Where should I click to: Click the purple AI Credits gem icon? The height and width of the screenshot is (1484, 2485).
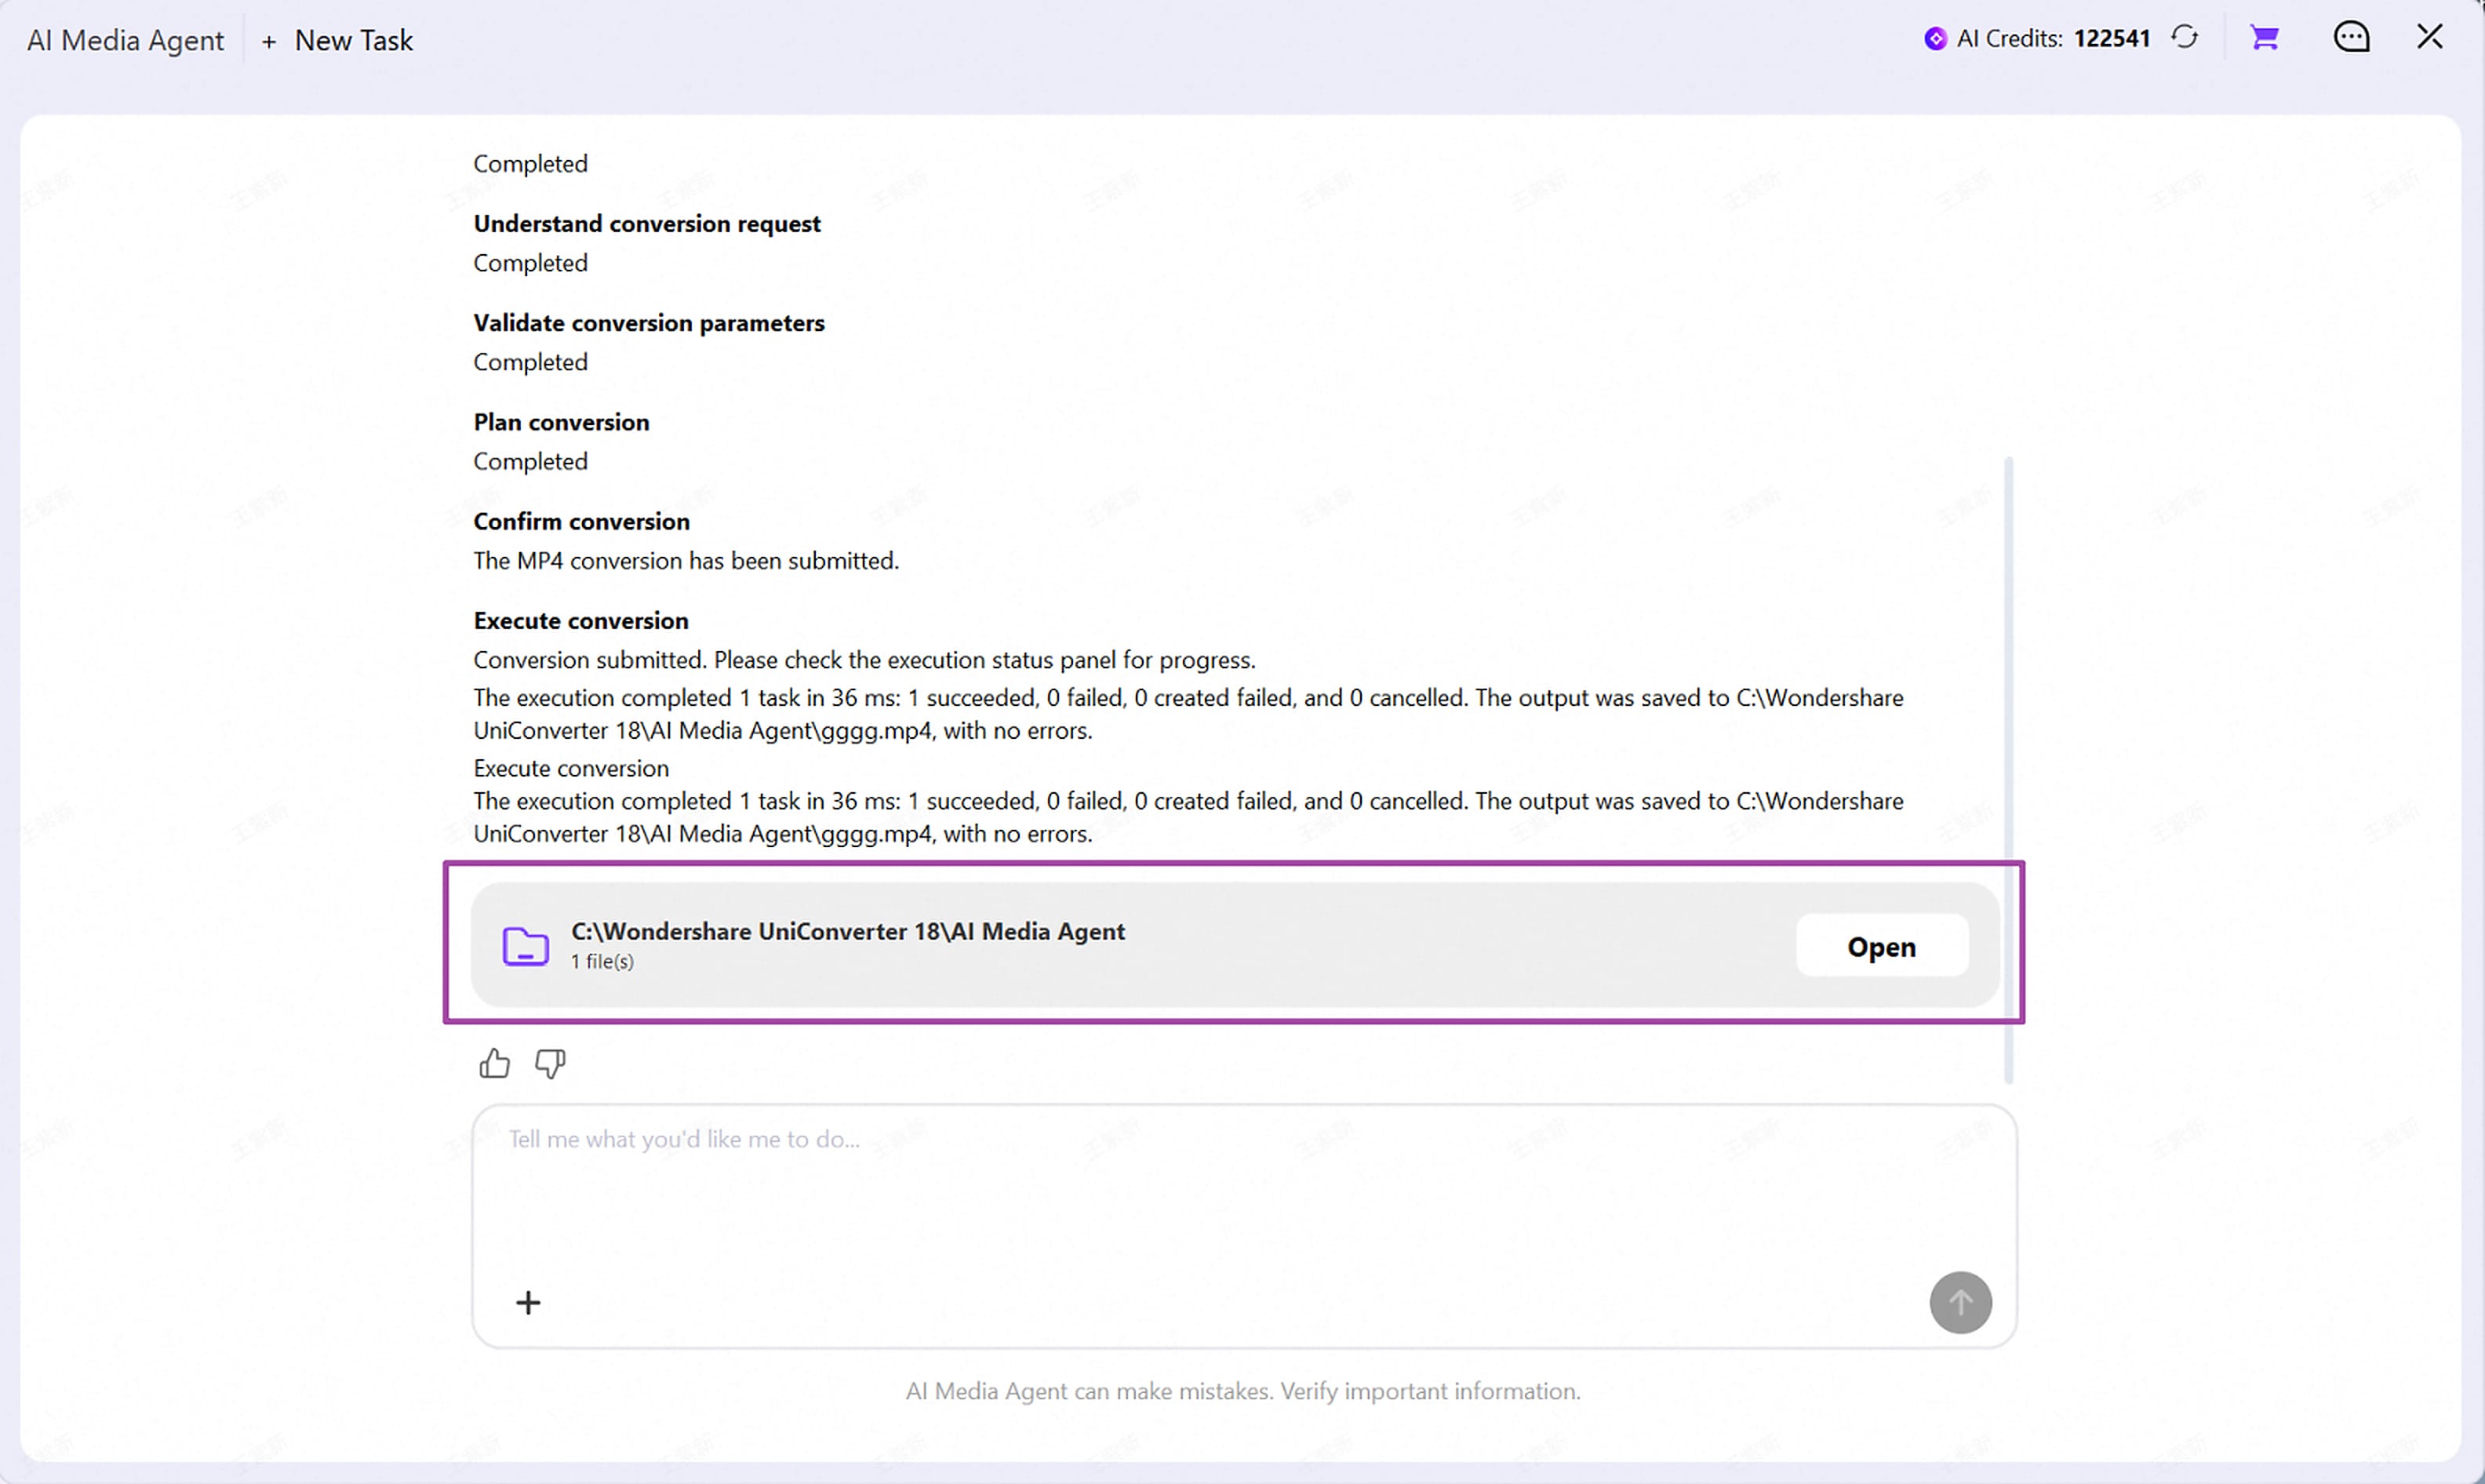(x=1936, y=39)
